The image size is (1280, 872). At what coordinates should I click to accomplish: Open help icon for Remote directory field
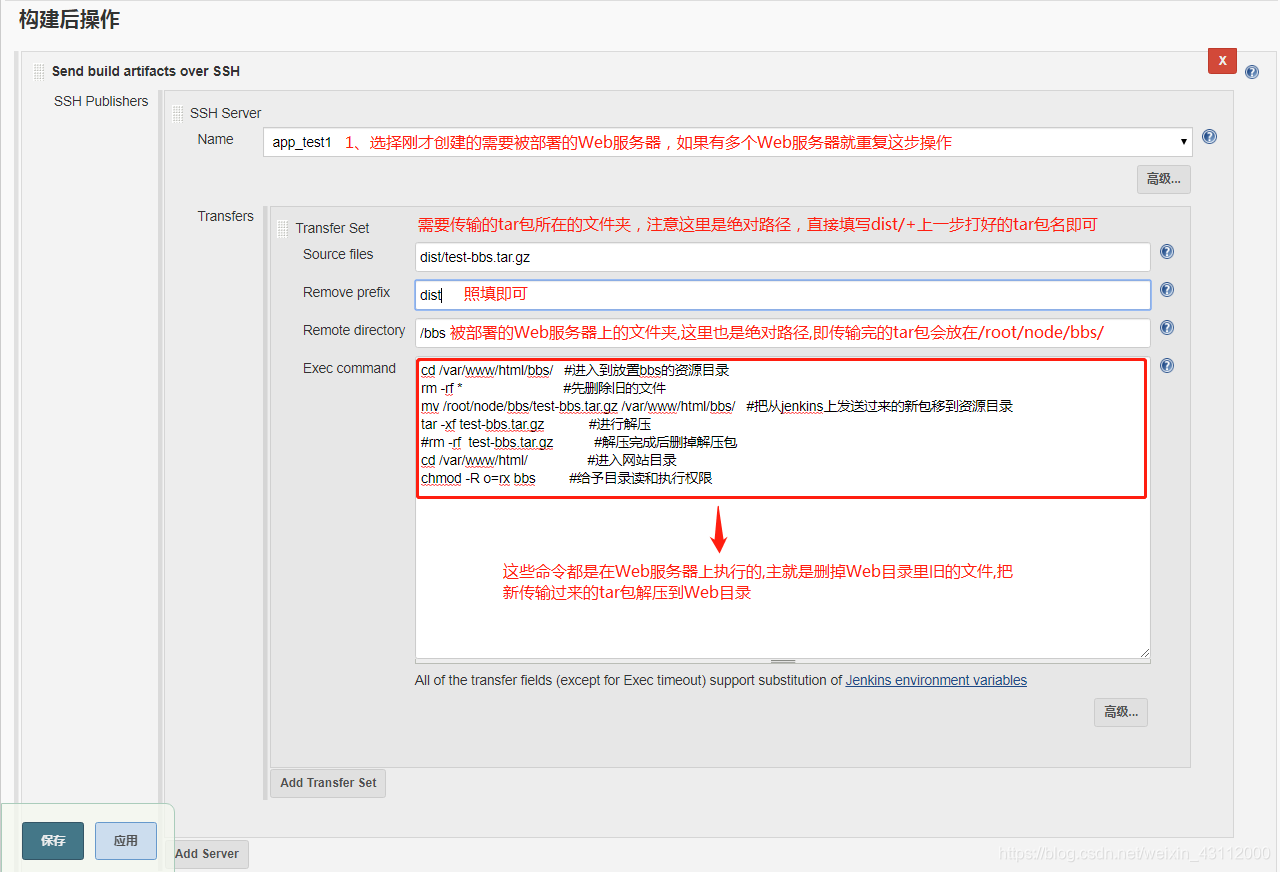1167,328
